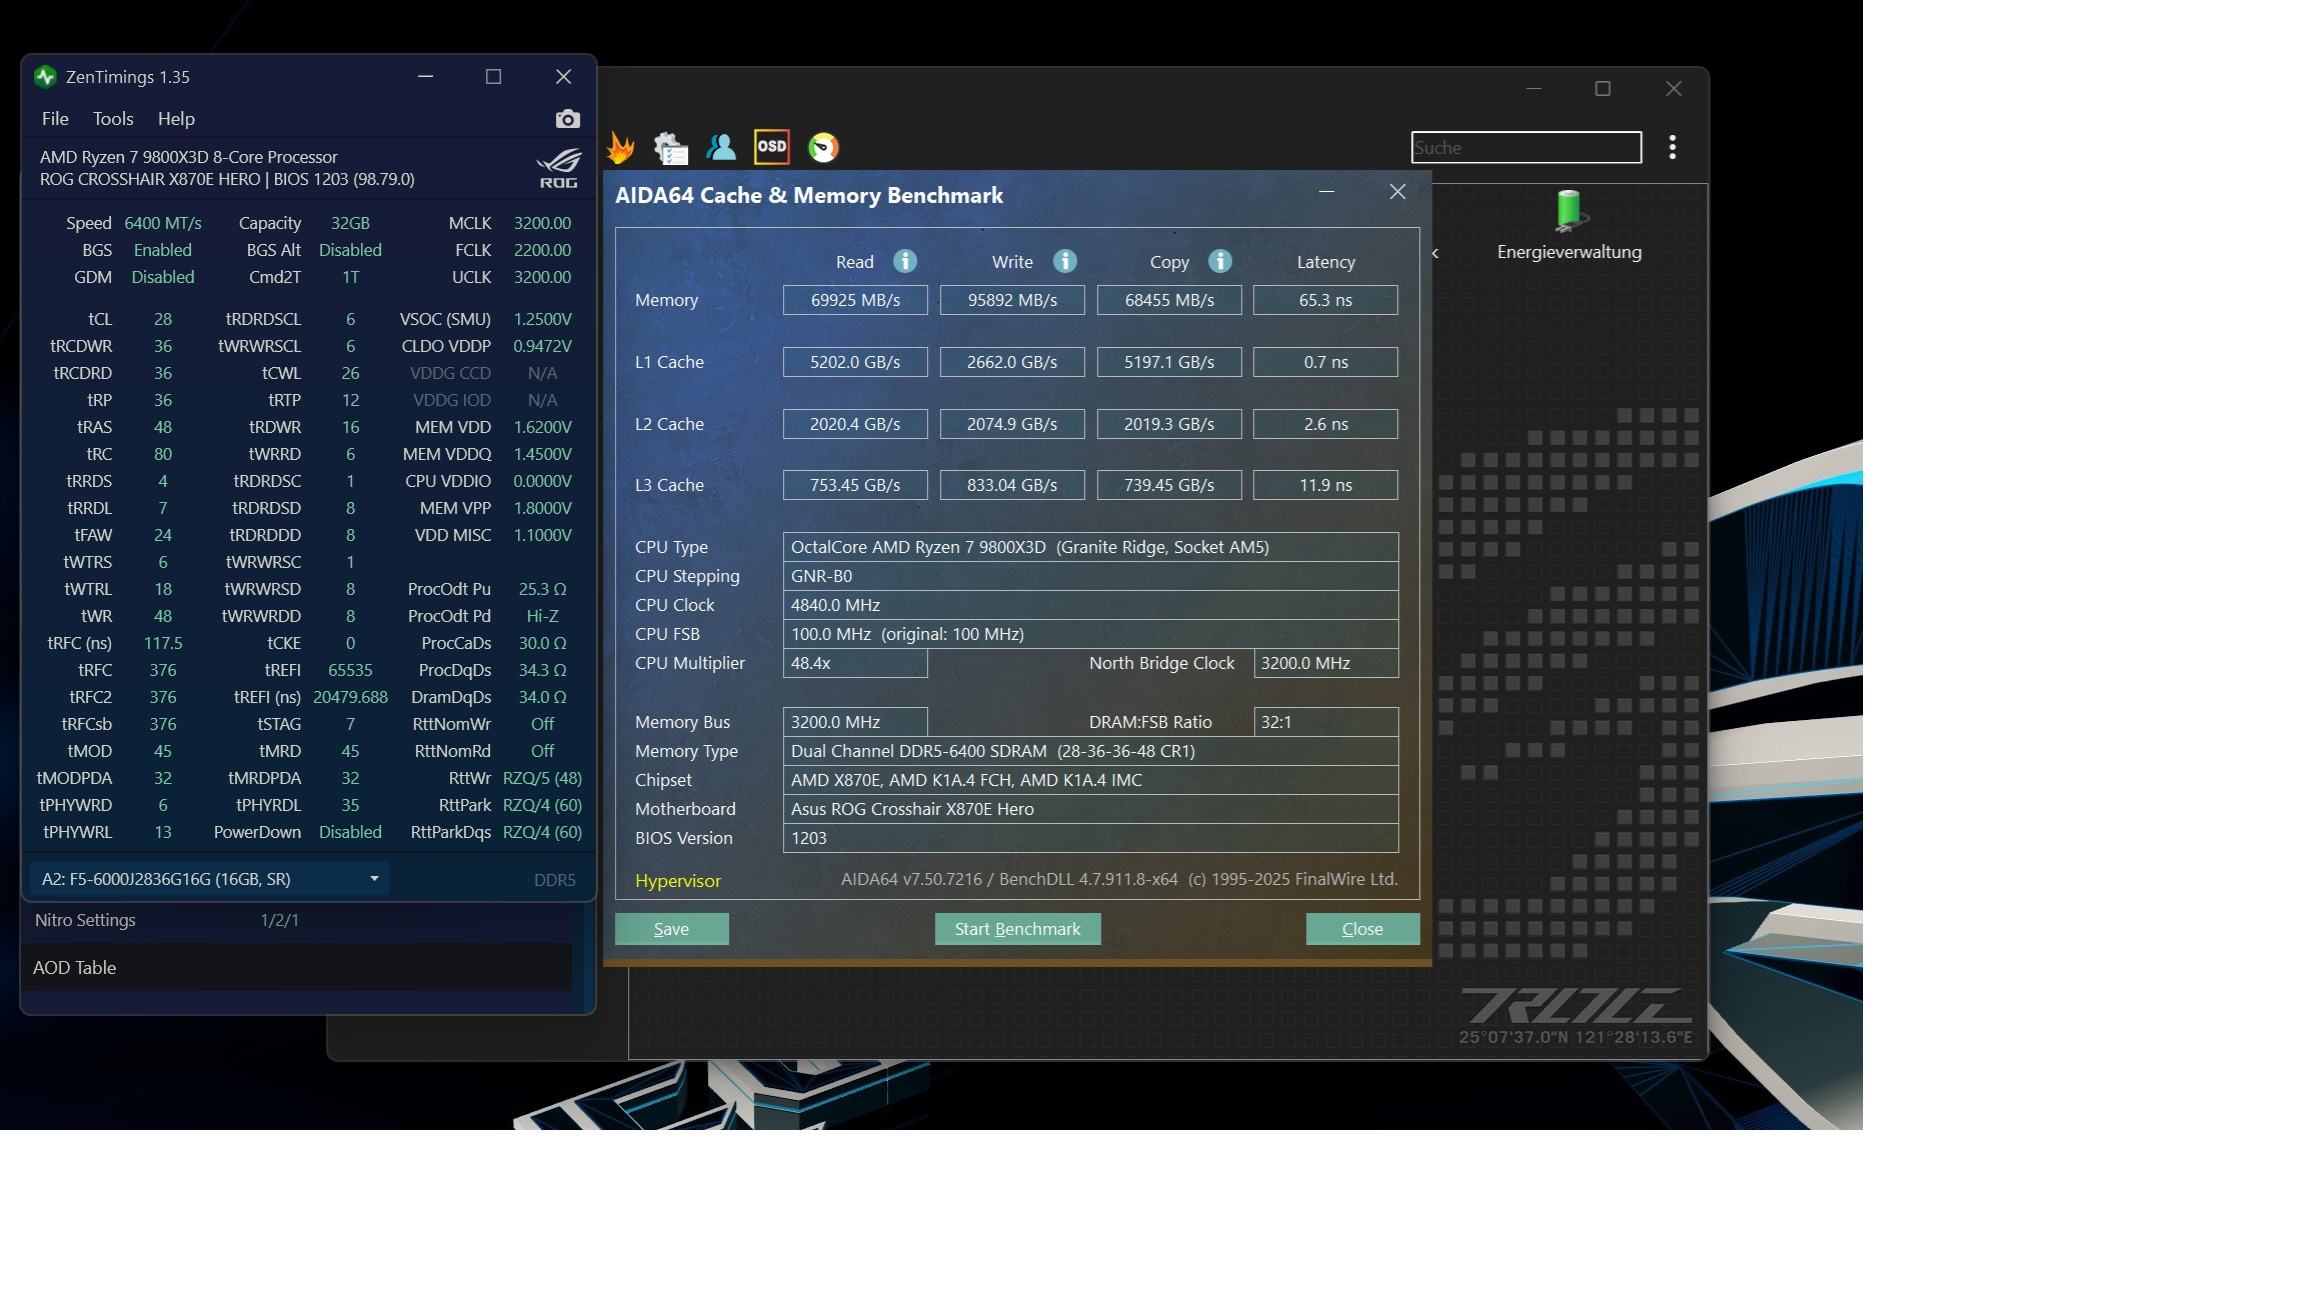Open the Energieverwaltung battery icon
The image size is (2304, 1296).
pyautogui.click(x=1568, y=211)
